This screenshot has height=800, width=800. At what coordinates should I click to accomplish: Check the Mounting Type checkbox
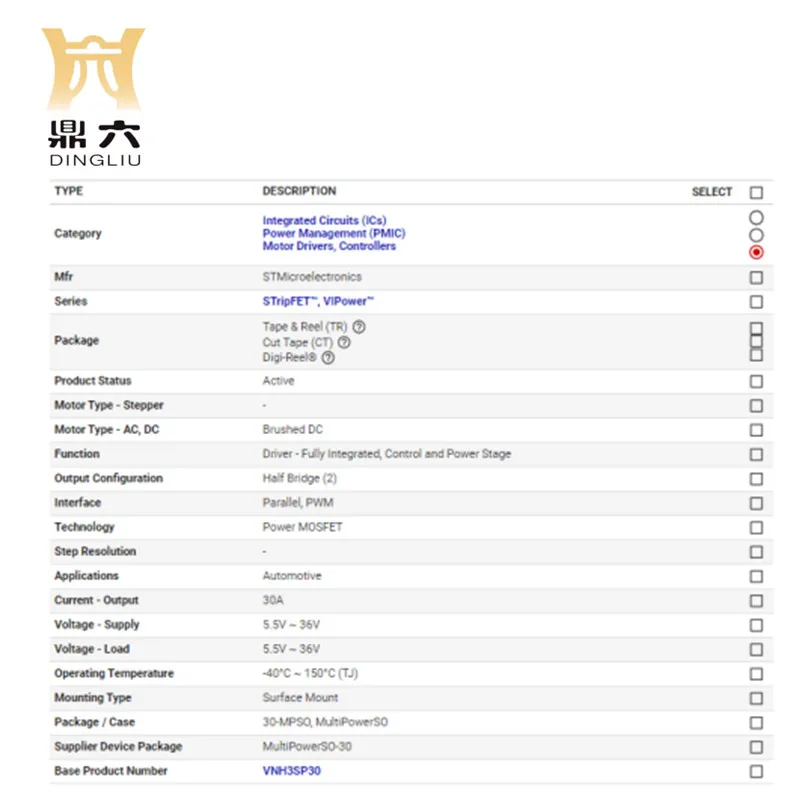(x=756, y=698)
